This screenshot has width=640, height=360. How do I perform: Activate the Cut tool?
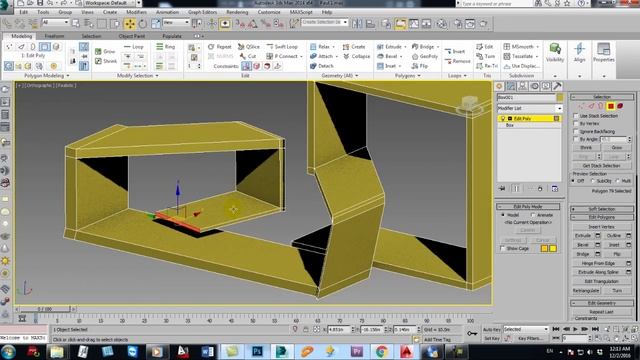click(x=248, y=56)
